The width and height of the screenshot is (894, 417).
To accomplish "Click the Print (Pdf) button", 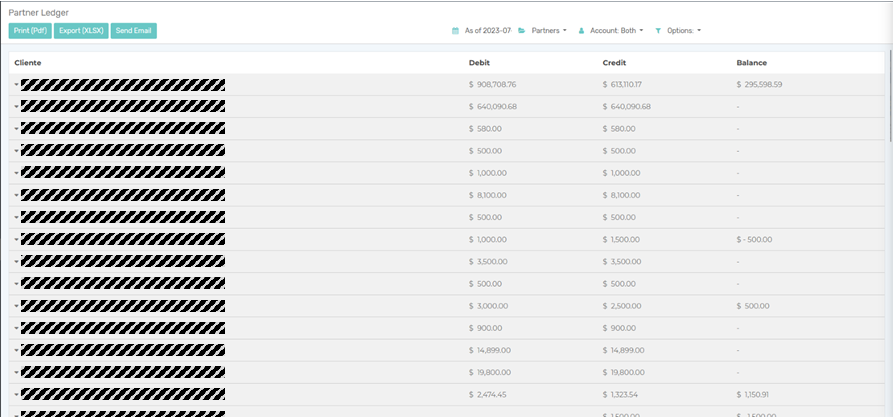I will [30, 31].
